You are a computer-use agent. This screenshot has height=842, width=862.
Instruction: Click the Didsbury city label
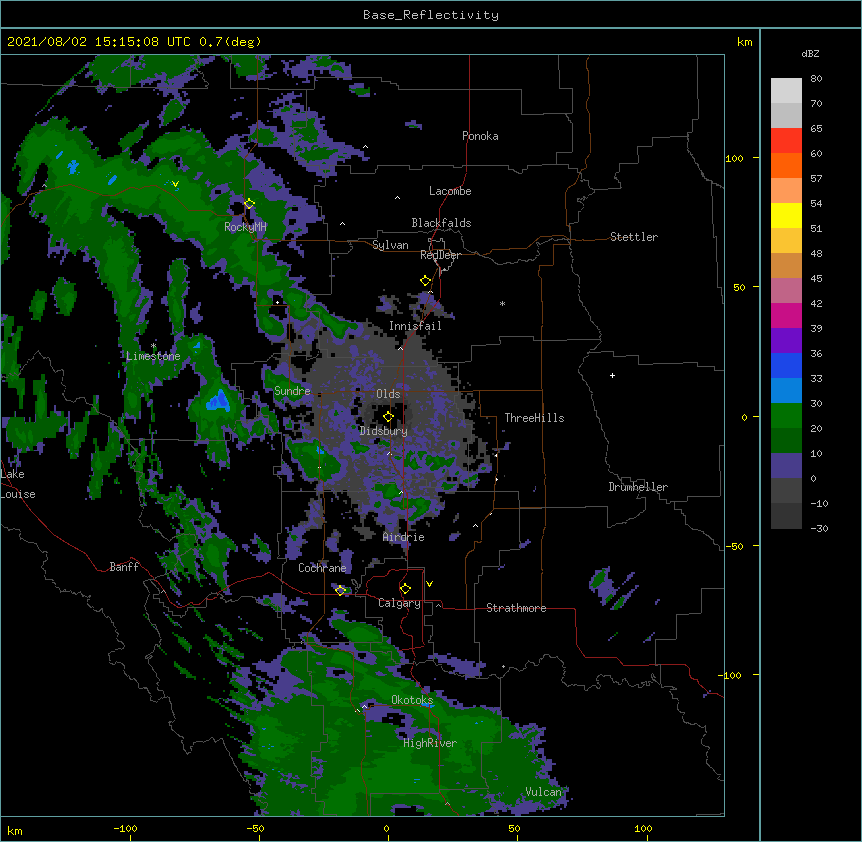[x=384, y=431]
